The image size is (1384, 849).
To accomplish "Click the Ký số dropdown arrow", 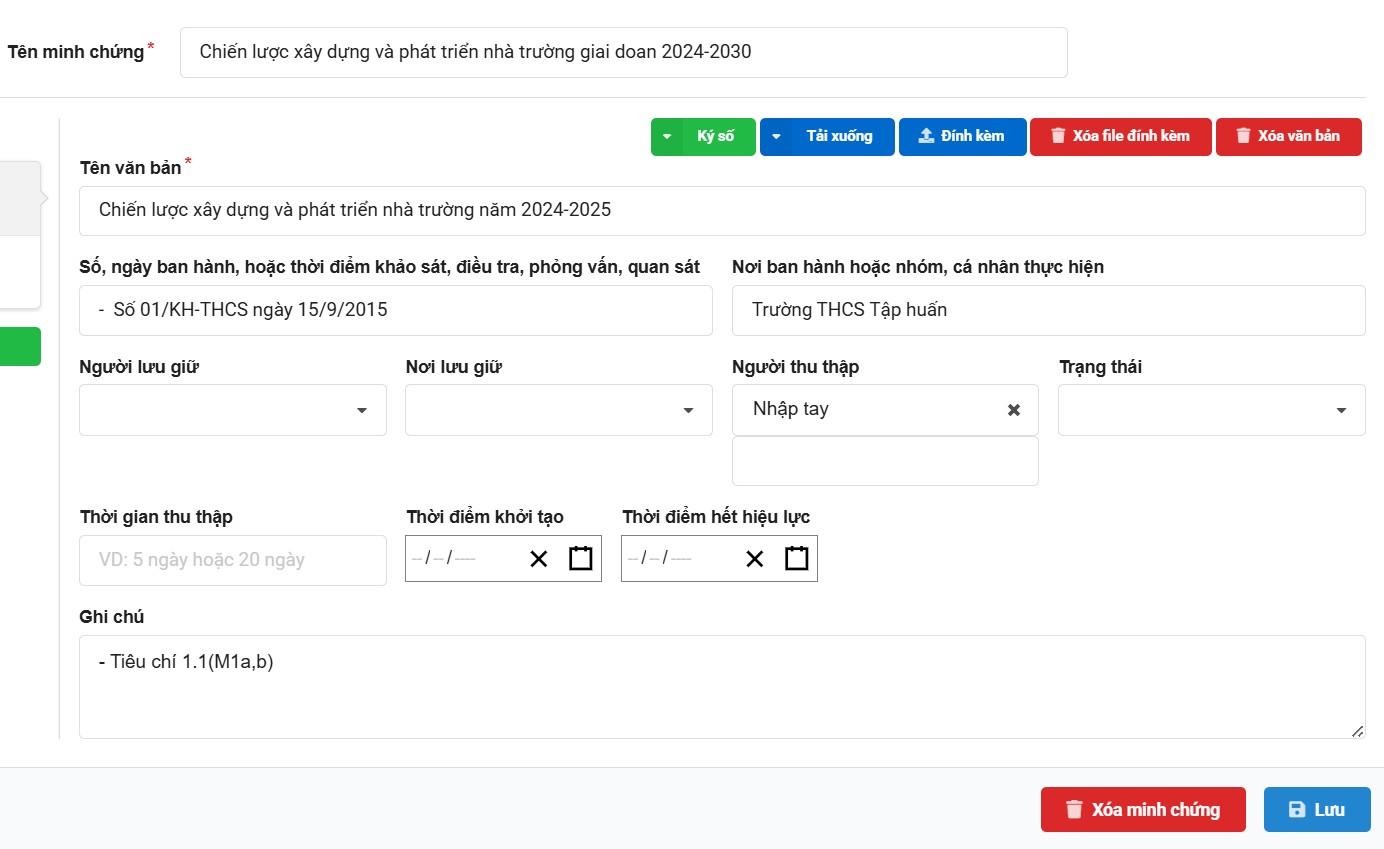I will 667,137.
